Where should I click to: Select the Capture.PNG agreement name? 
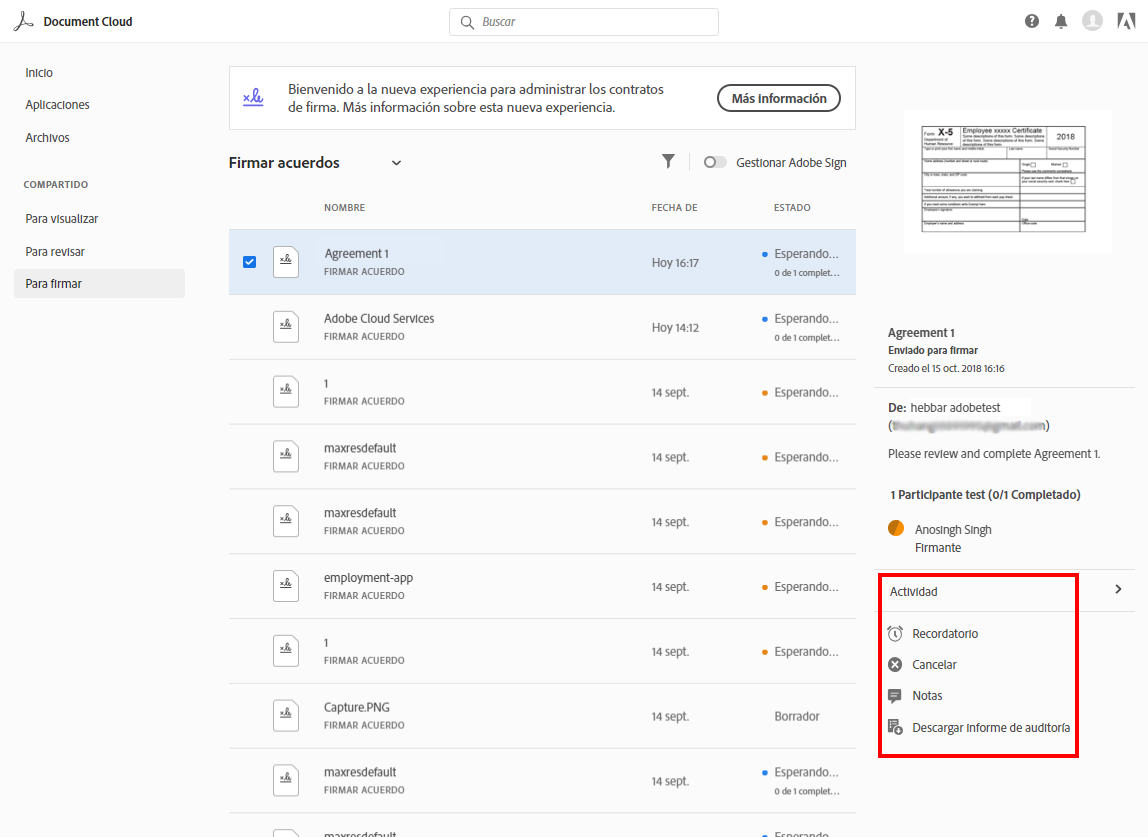click(x=357, y=707)
